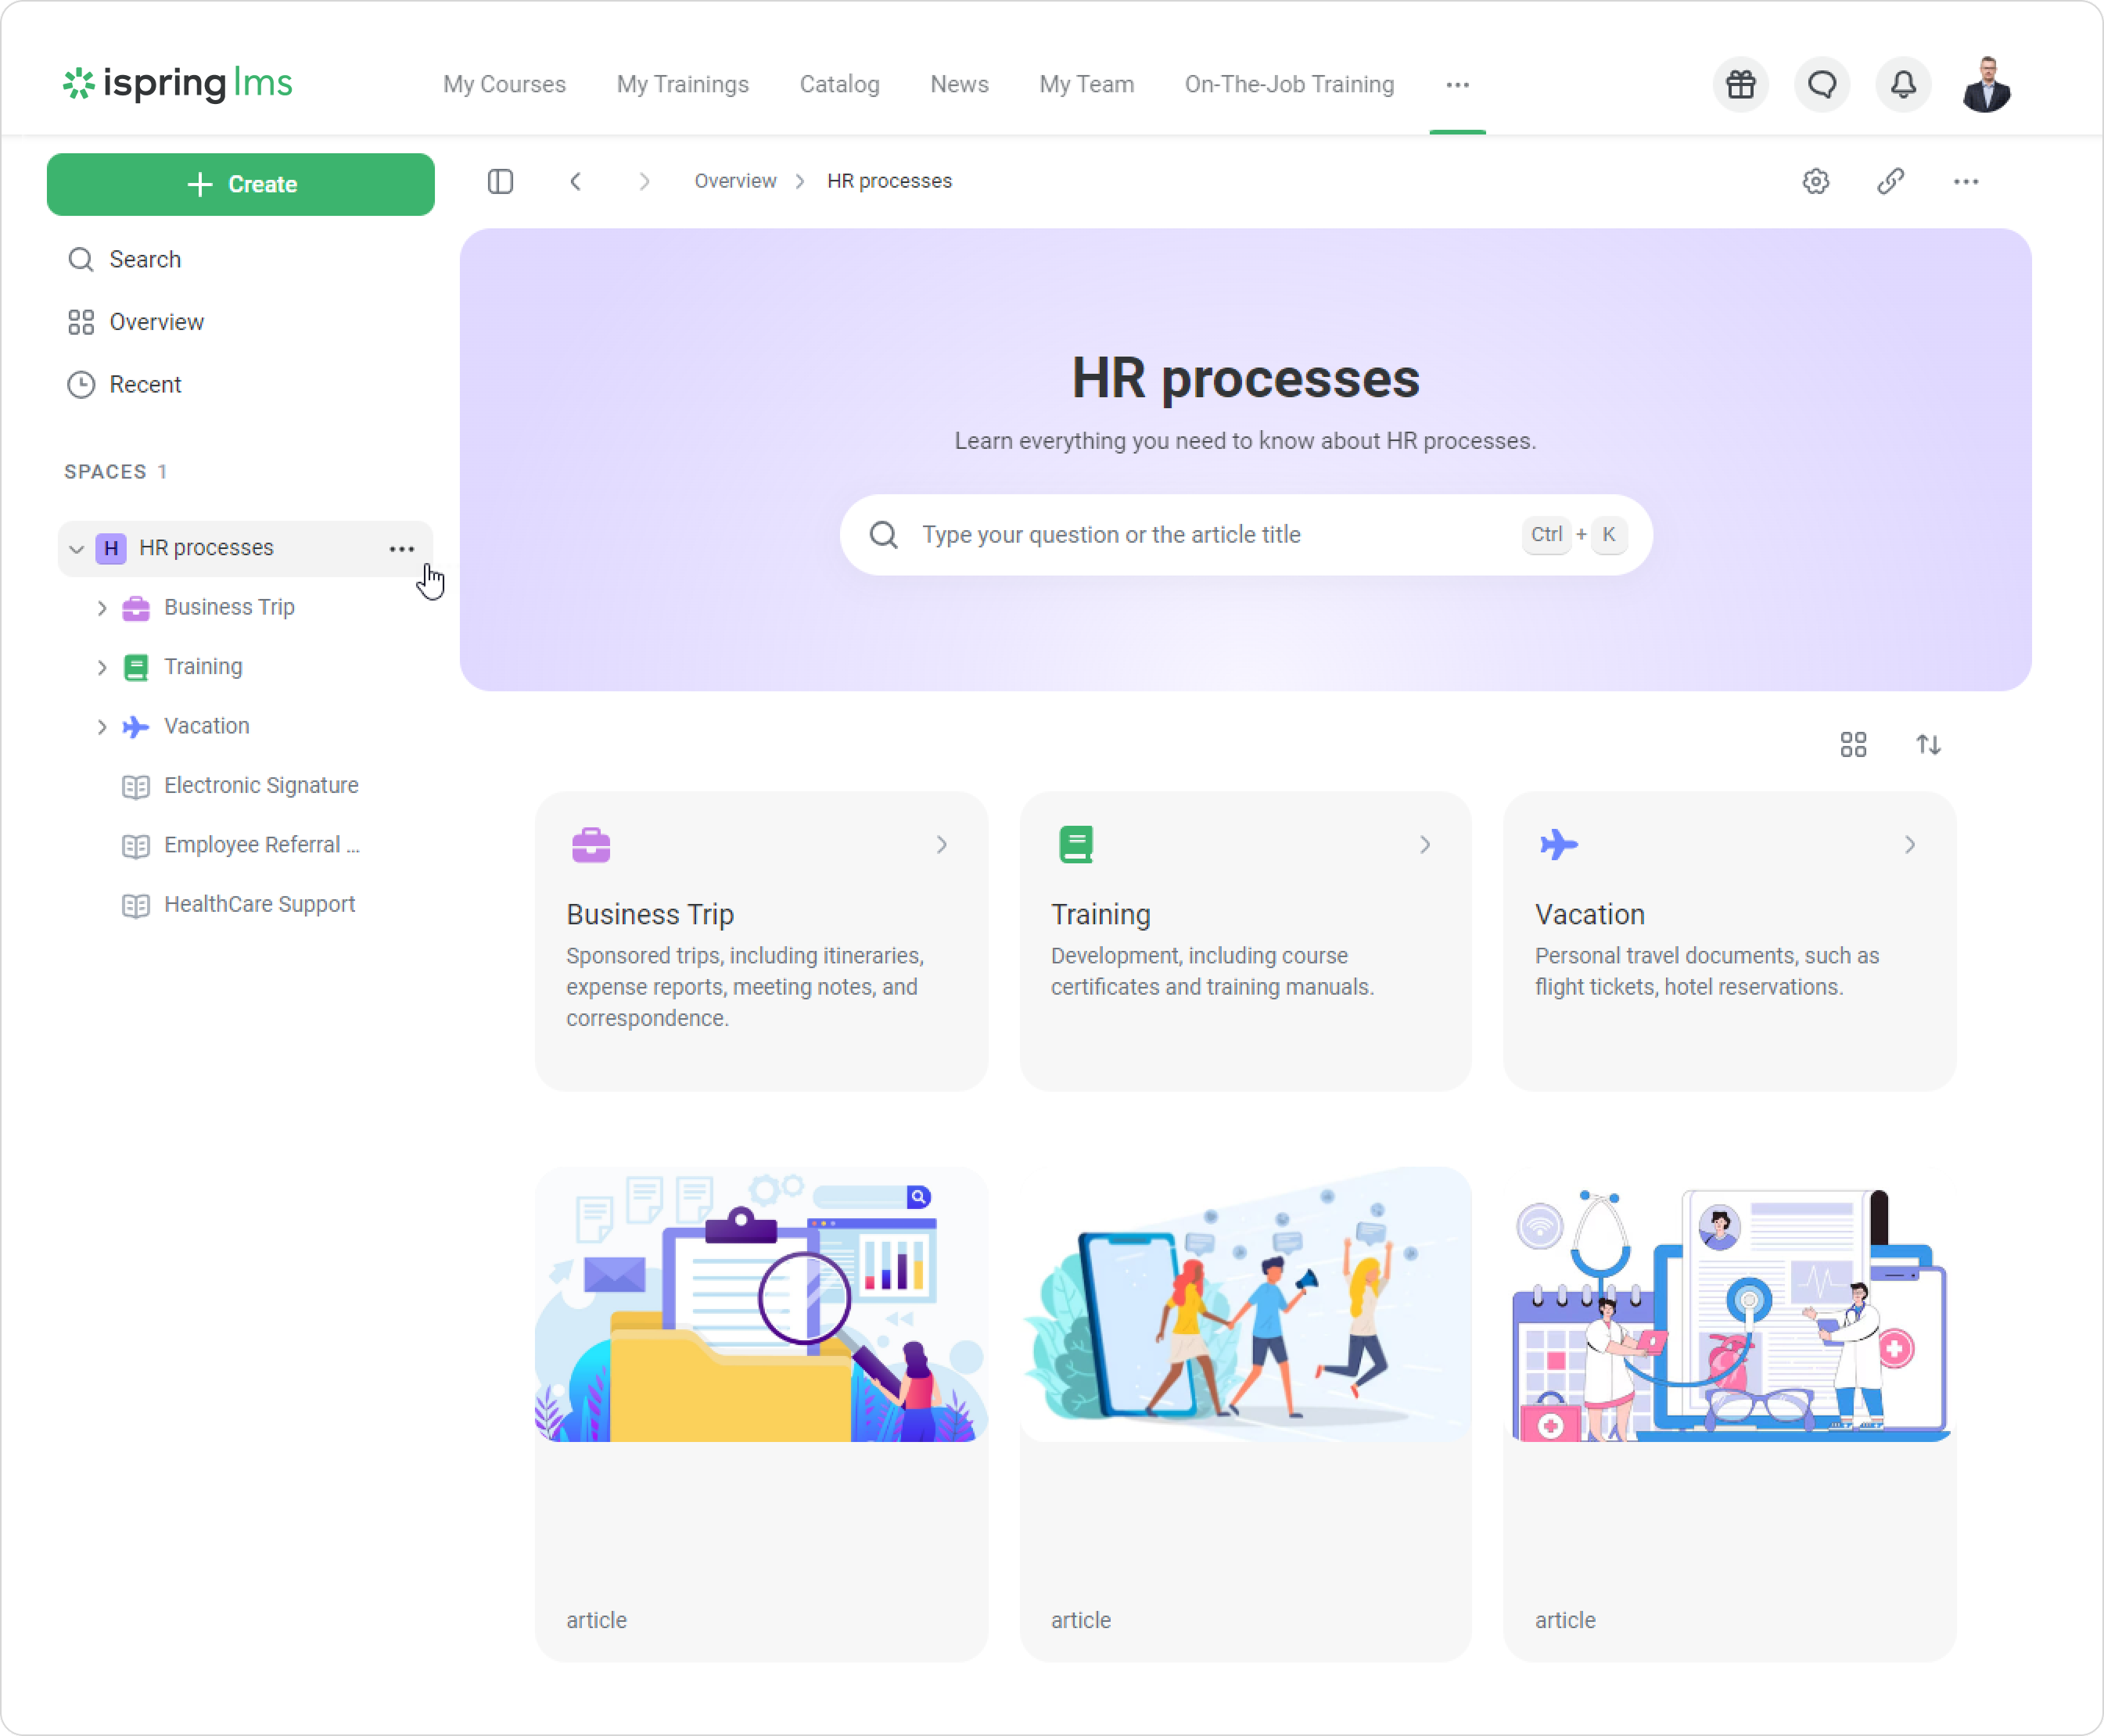The width and height of the screenshot is (2104, 1736).
Task: Switch to grid view layout icon
Action: click(1853, 744)
